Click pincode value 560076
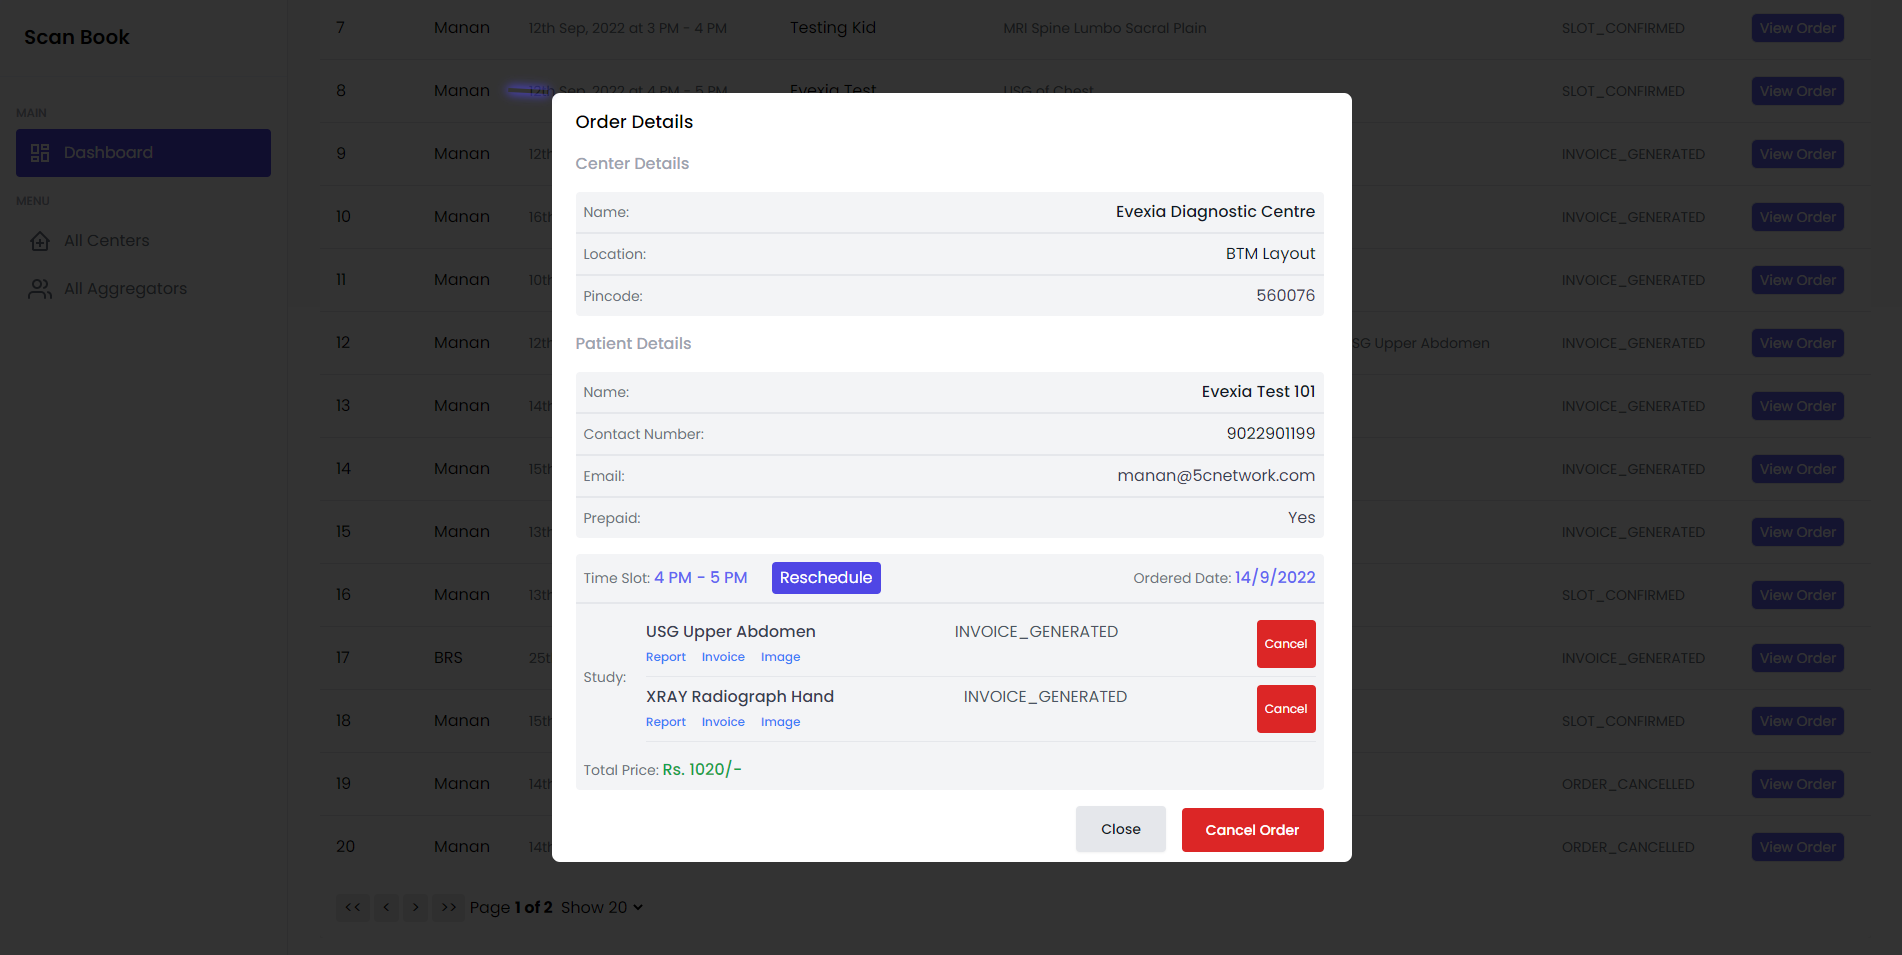 point(1286,296)
